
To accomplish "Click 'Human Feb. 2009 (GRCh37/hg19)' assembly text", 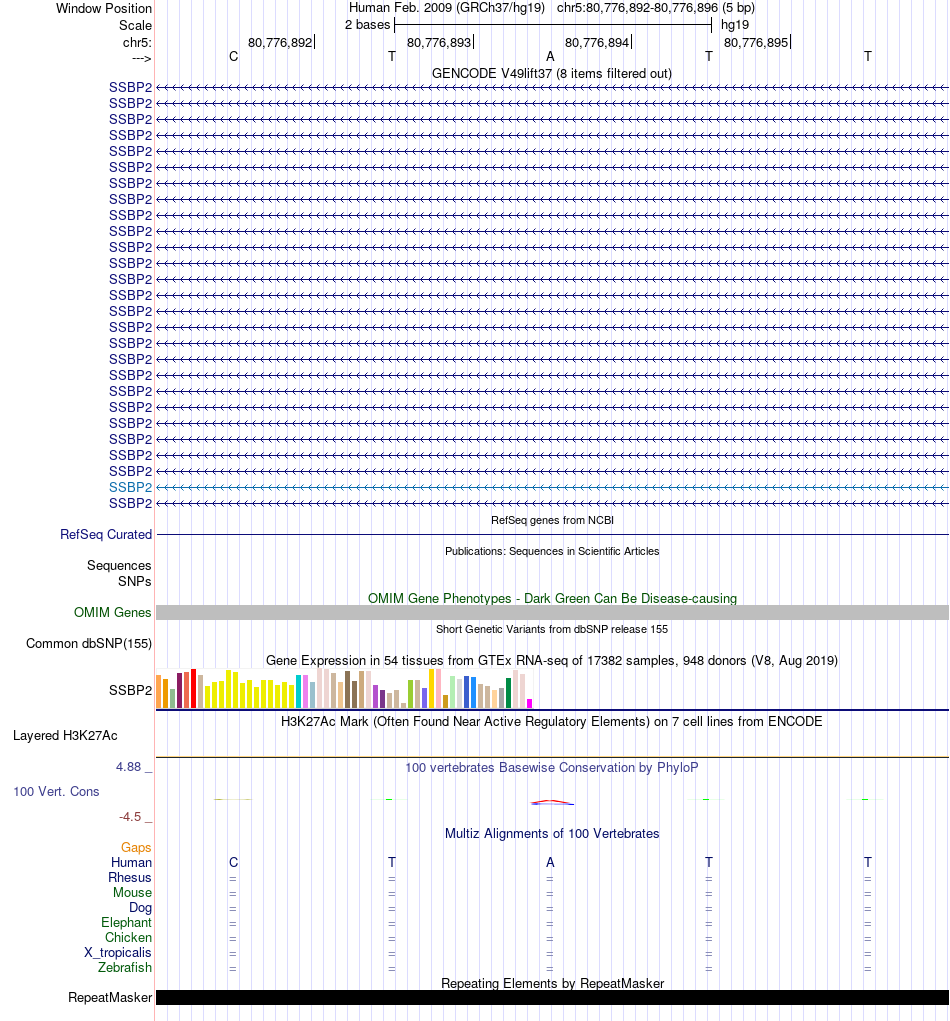I will click(x=447, y=8).
